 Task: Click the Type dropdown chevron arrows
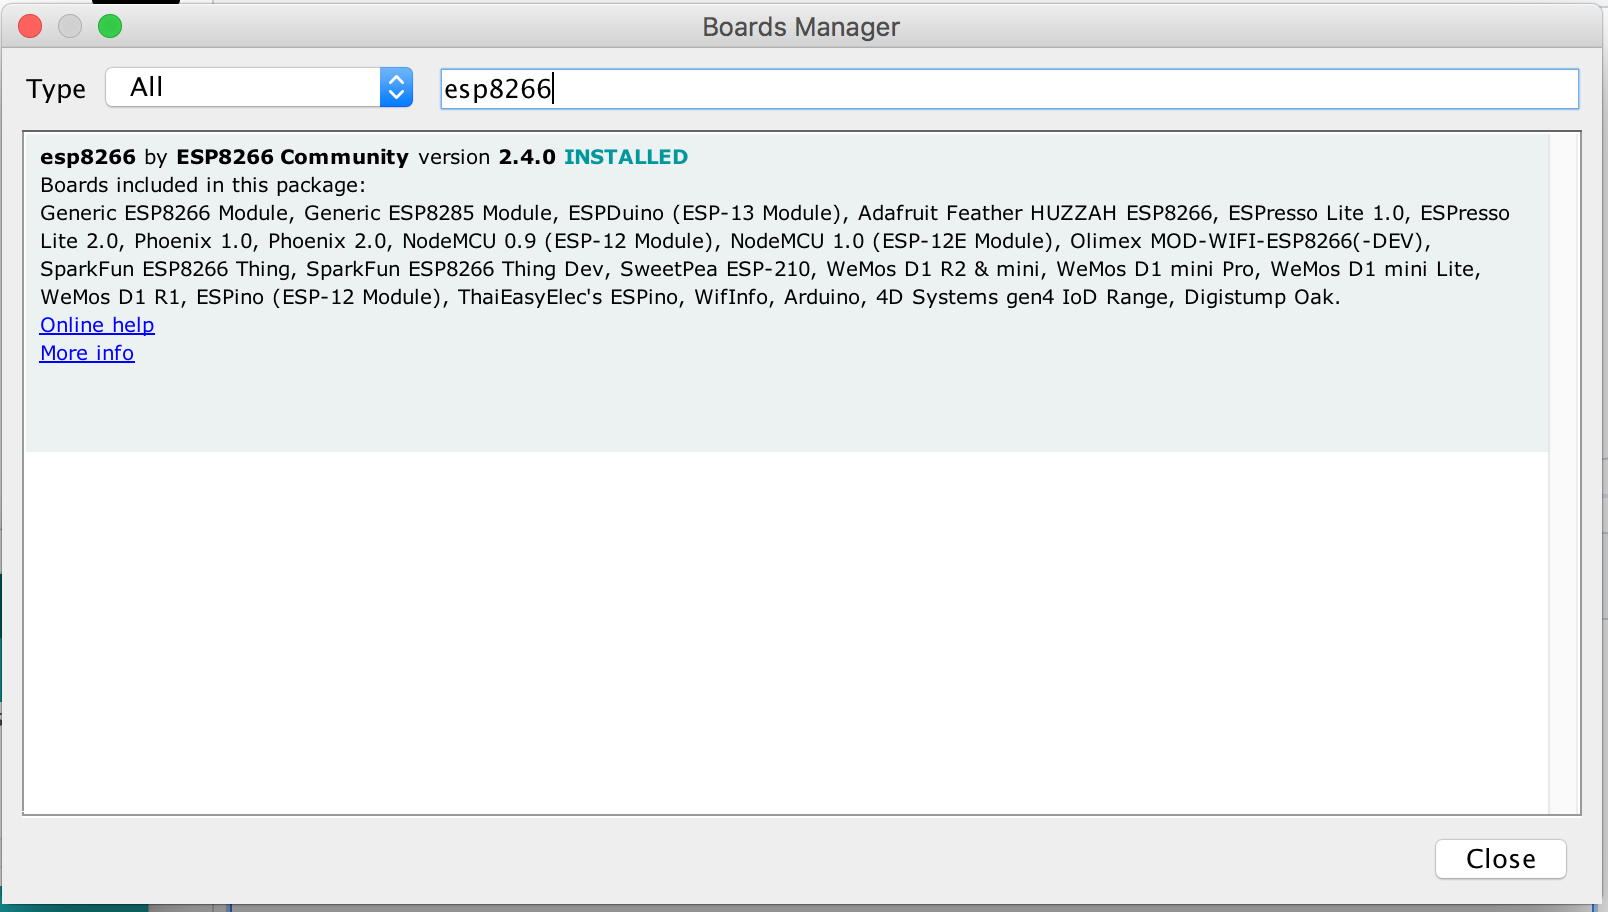pos(396,87)
